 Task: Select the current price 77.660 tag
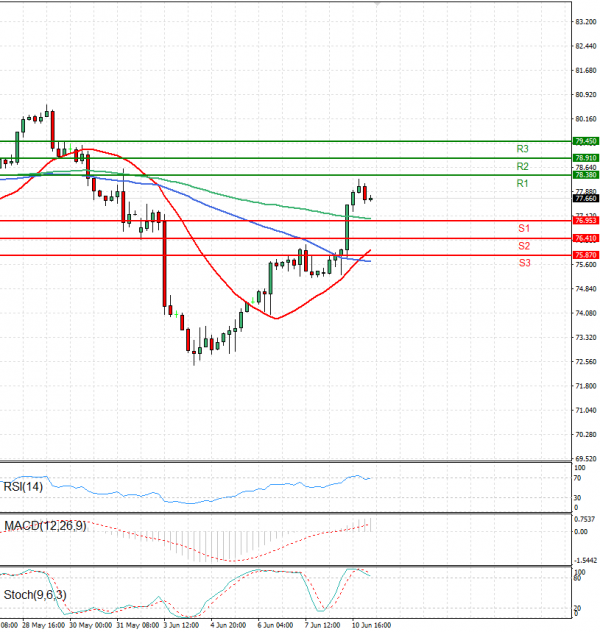pyautogui.click(x=585, y=198)
